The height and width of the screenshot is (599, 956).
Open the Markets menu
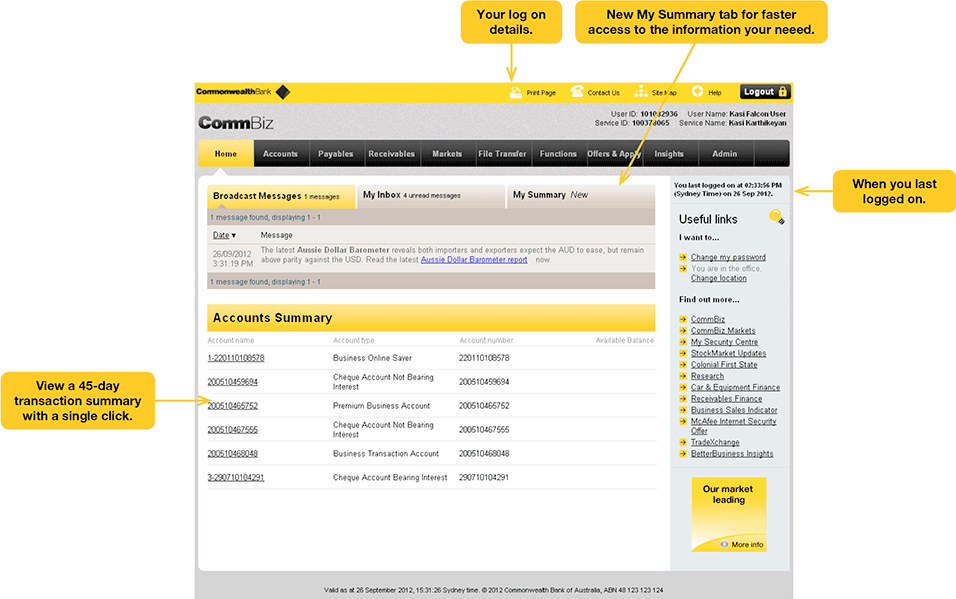(447, 154)
